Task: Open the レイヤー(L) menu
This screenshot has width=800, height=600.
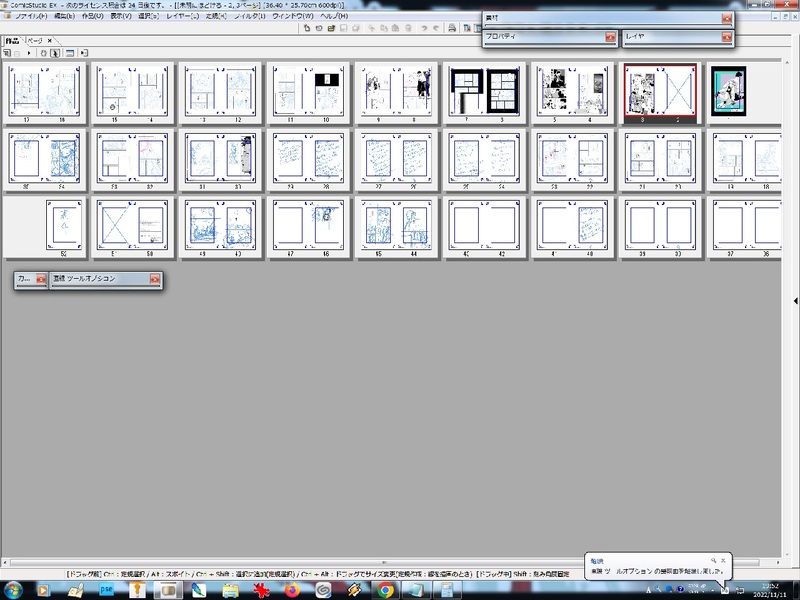Action: pos(182,16)
